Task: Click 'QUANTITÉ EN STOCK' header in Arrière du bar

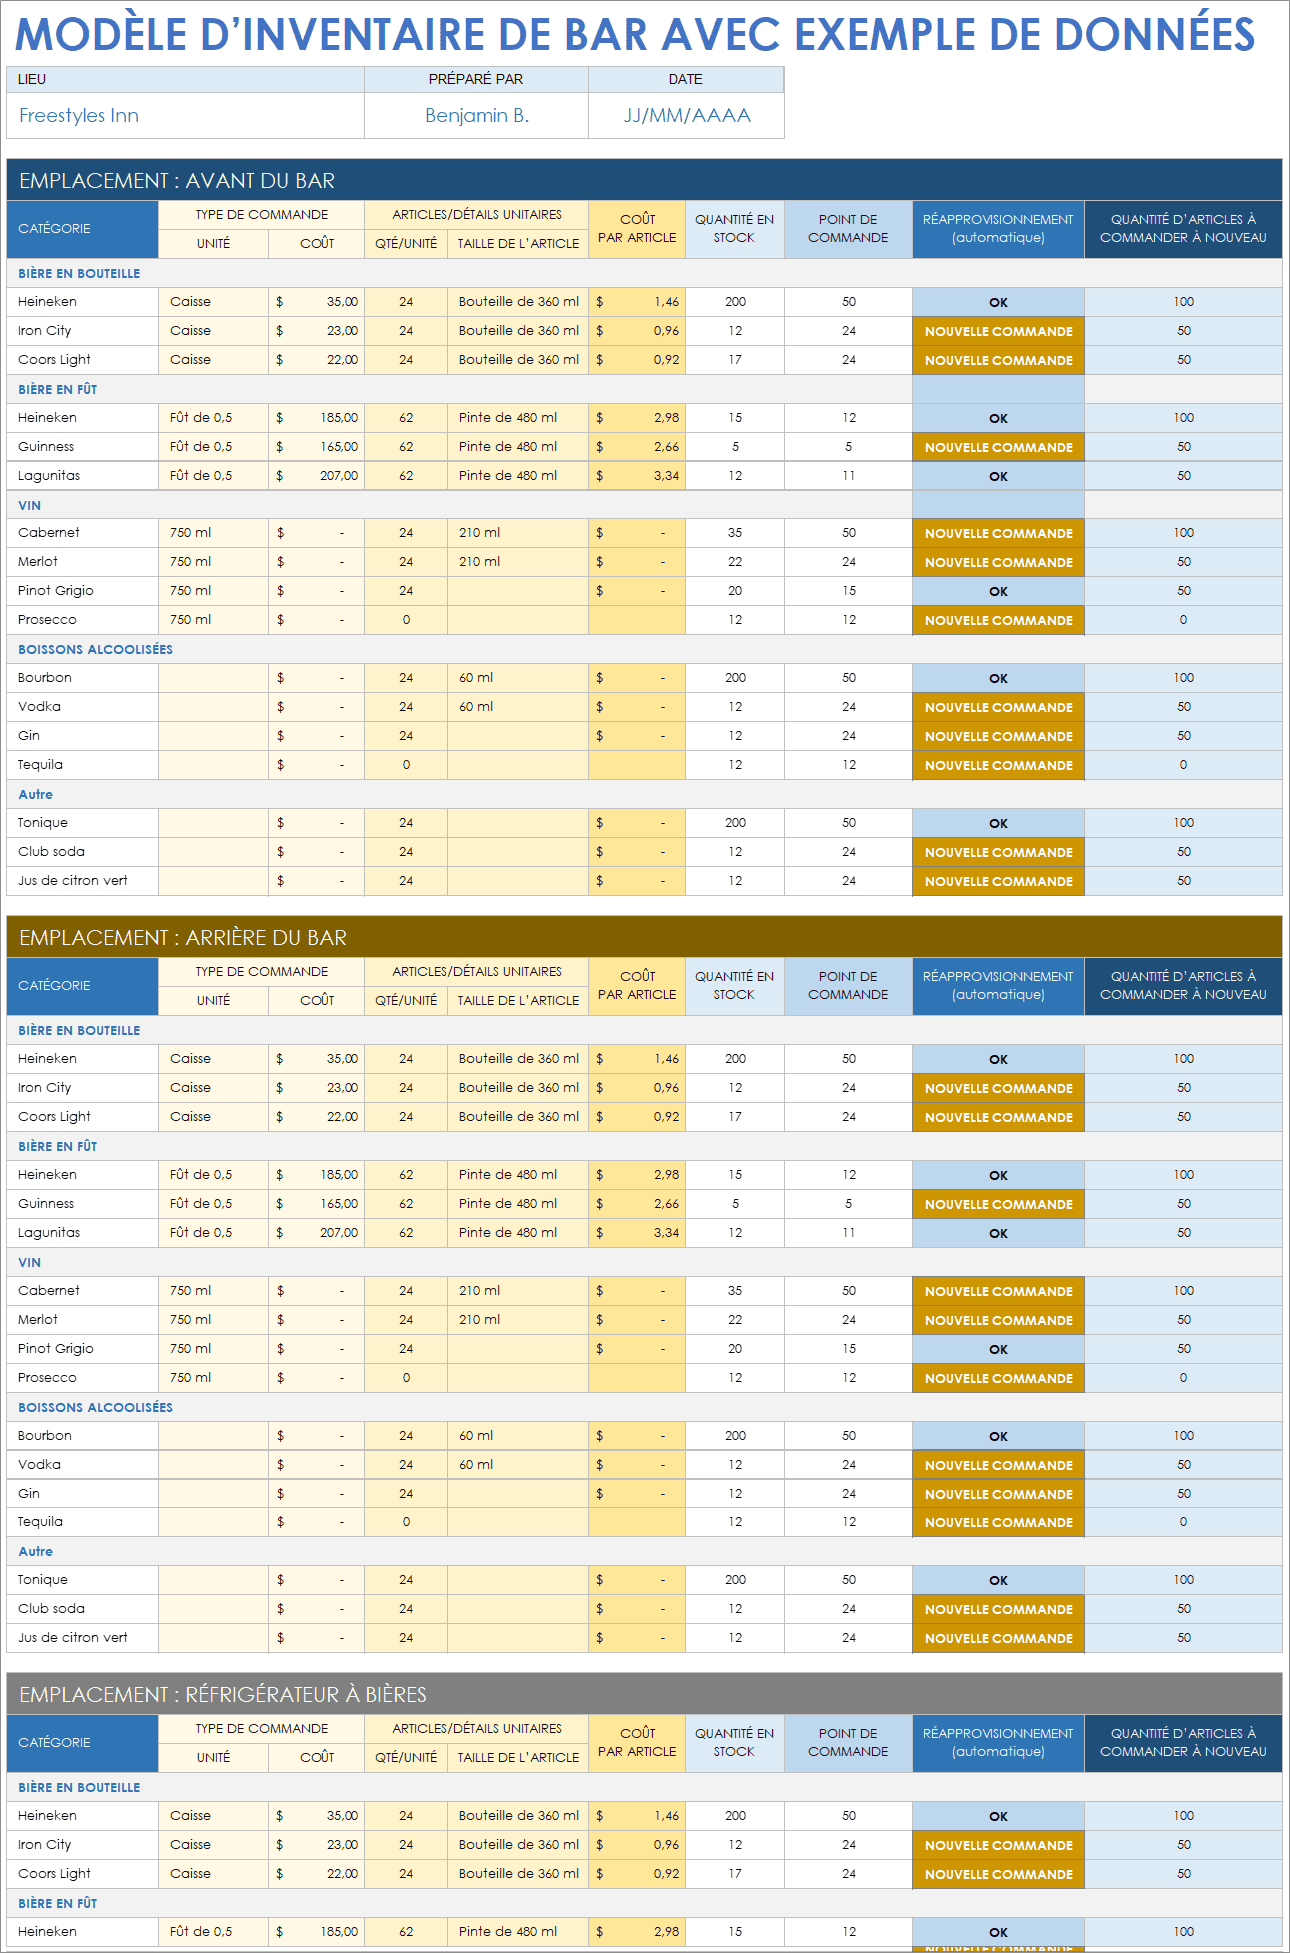Action: point(734,986)
